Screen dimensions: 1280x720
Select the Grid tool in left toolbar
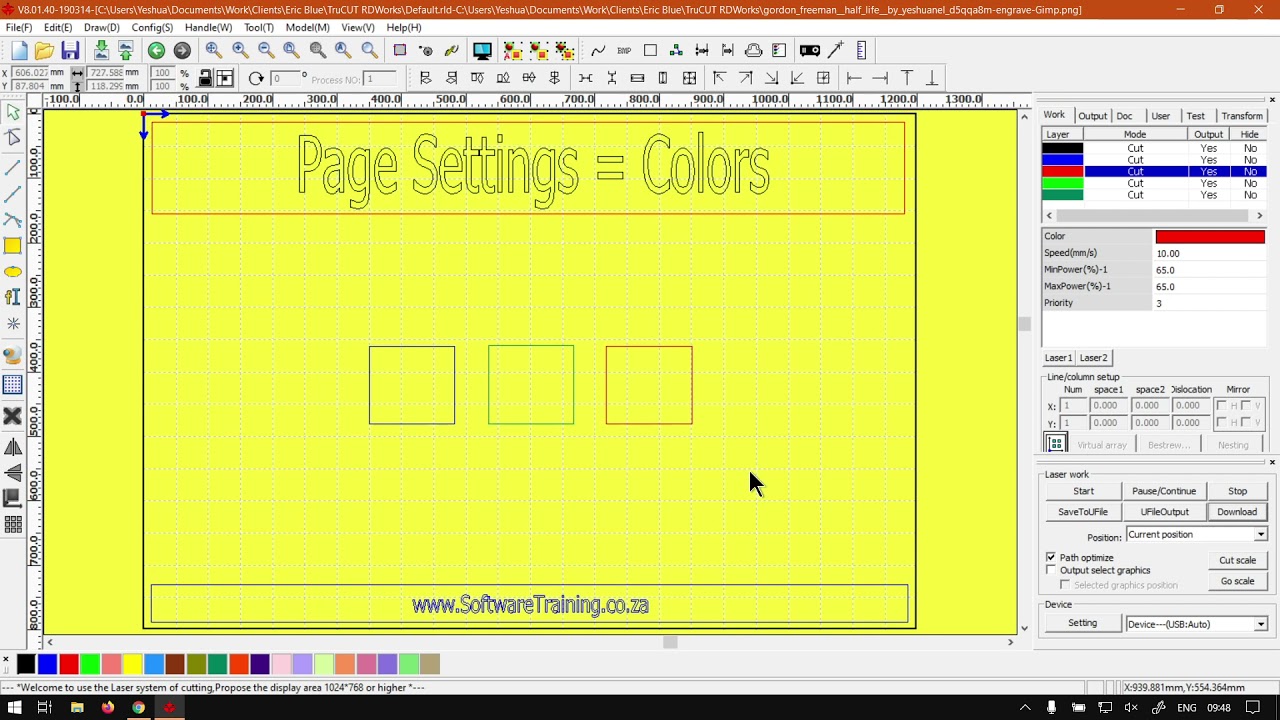click(x=13, y=385)
